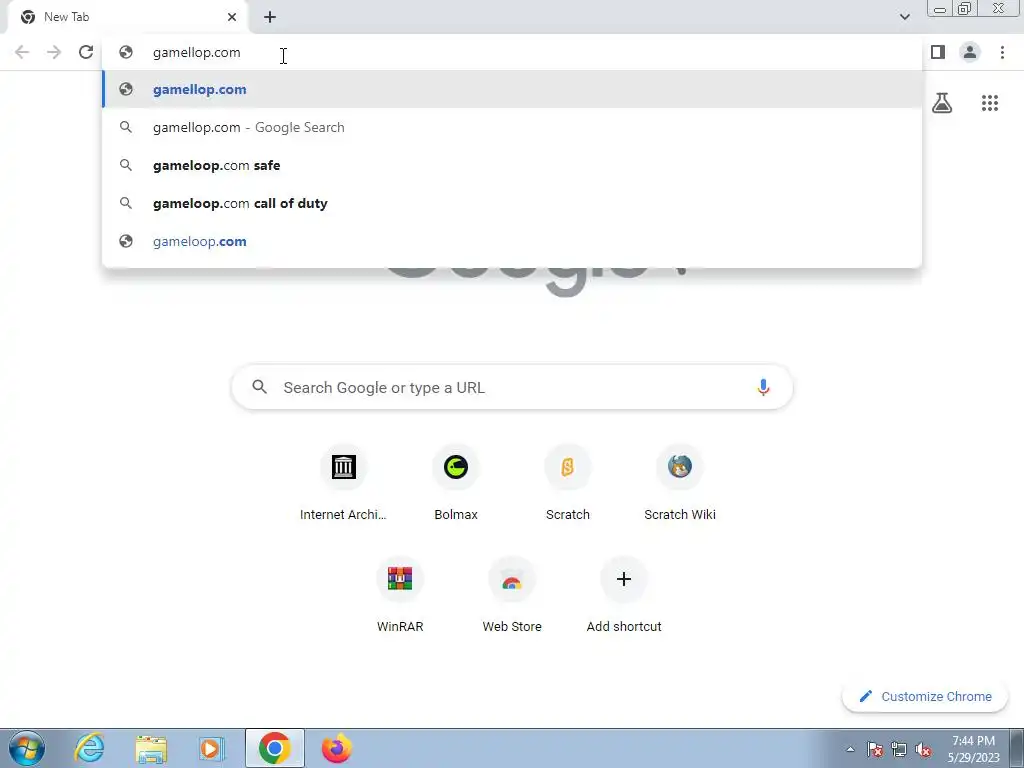Open the Internet Archive shortcut
Screen dimensions: 1024x768
click(344, 483)
